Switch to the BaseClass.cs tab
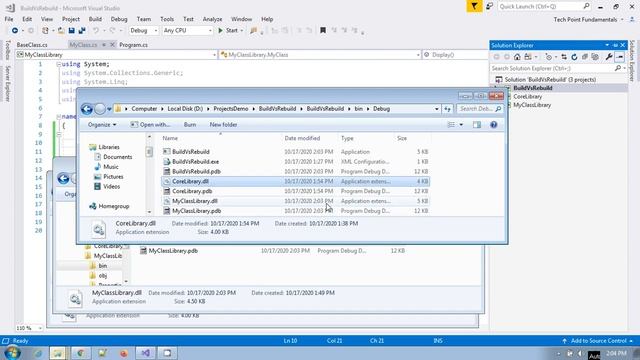640x360 pixels. [32, 45]
